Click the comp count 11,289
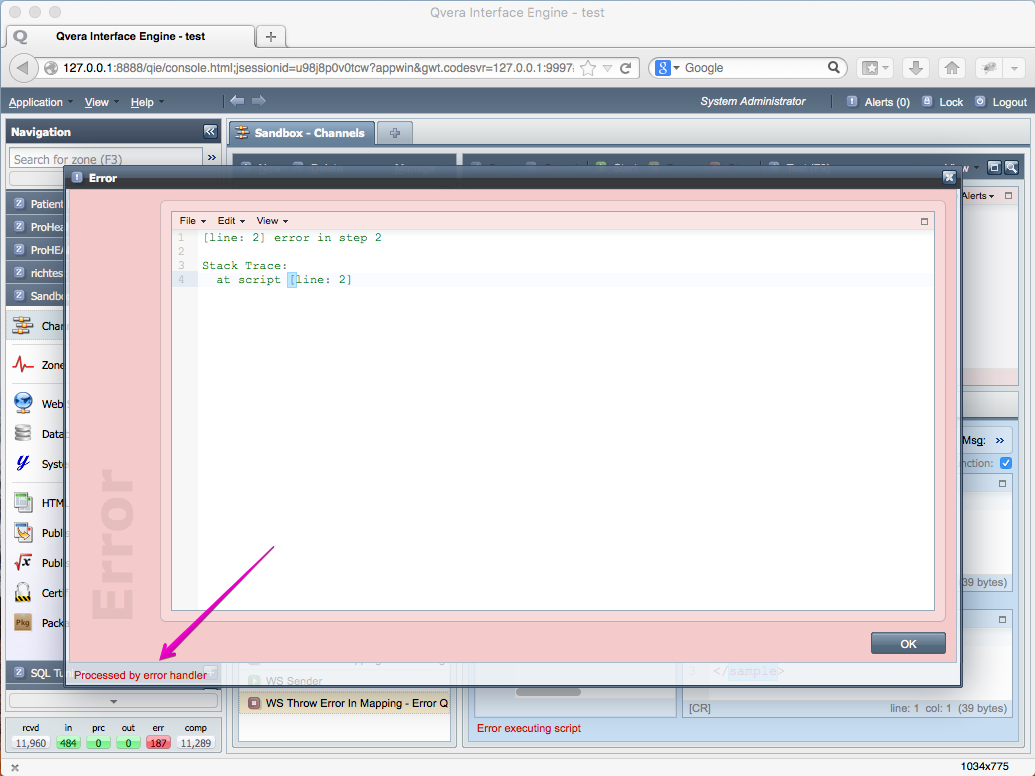1035x776 pixels. pos(195,743)
